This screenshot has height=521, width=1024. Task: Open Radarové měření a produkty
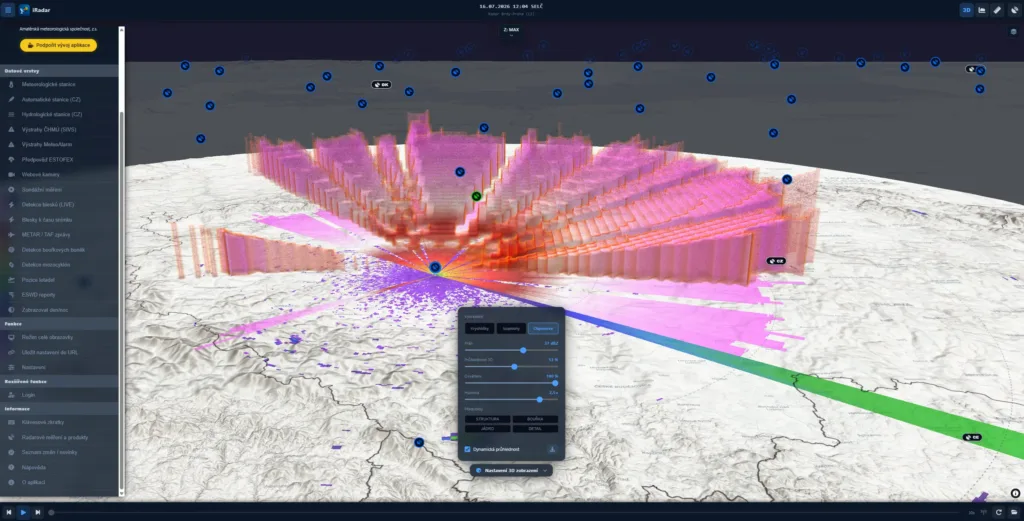click(59, 437)
